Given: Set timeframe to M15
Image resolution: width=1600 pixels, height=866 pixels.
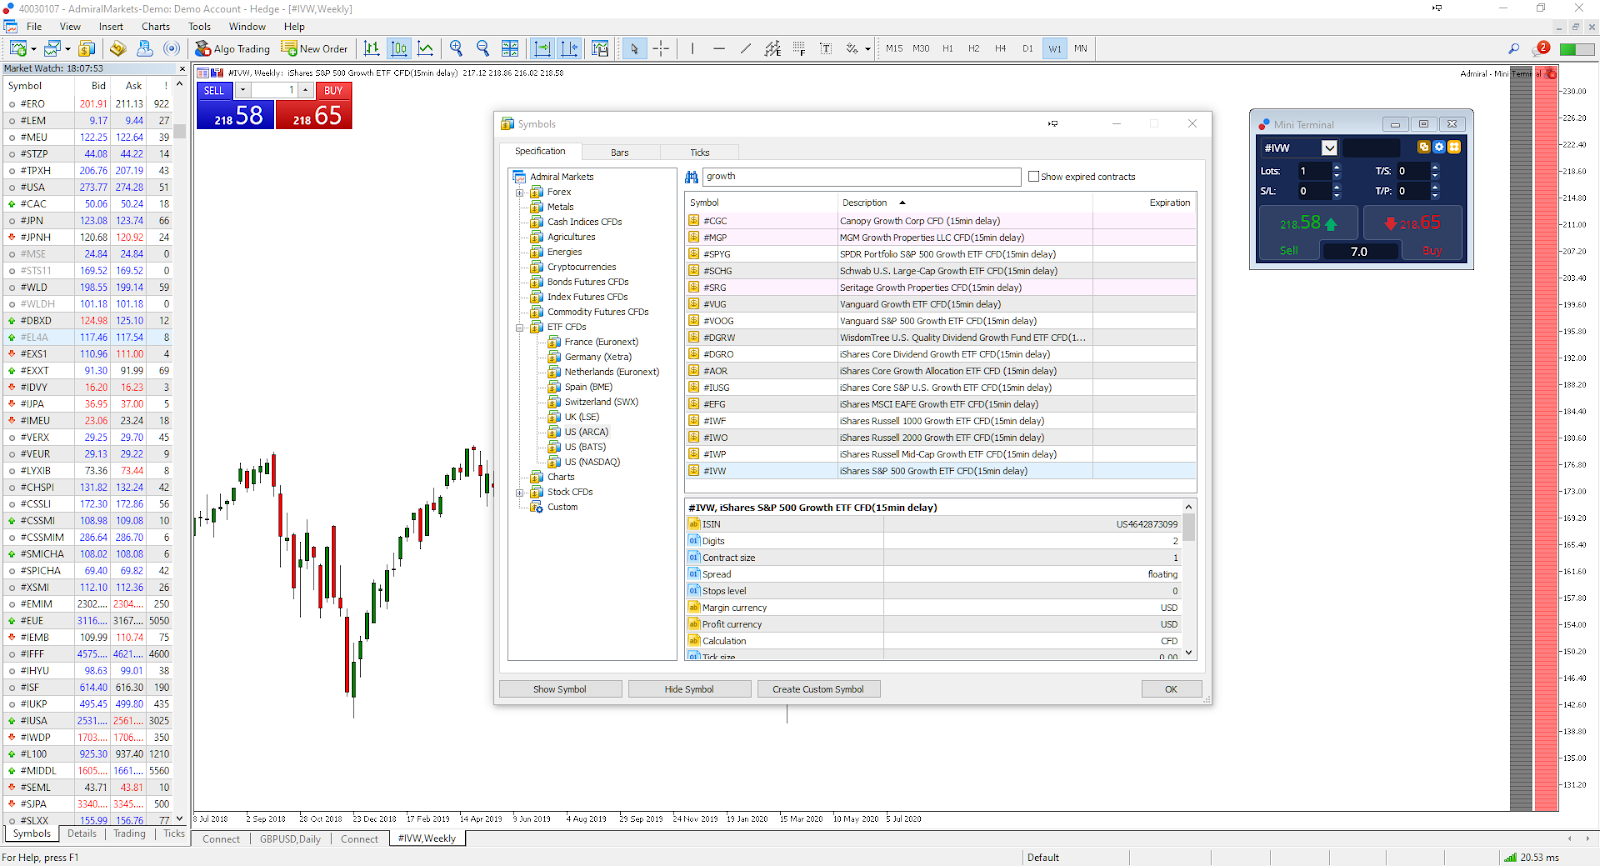Looking at the screenshot, I should (894, 48).
